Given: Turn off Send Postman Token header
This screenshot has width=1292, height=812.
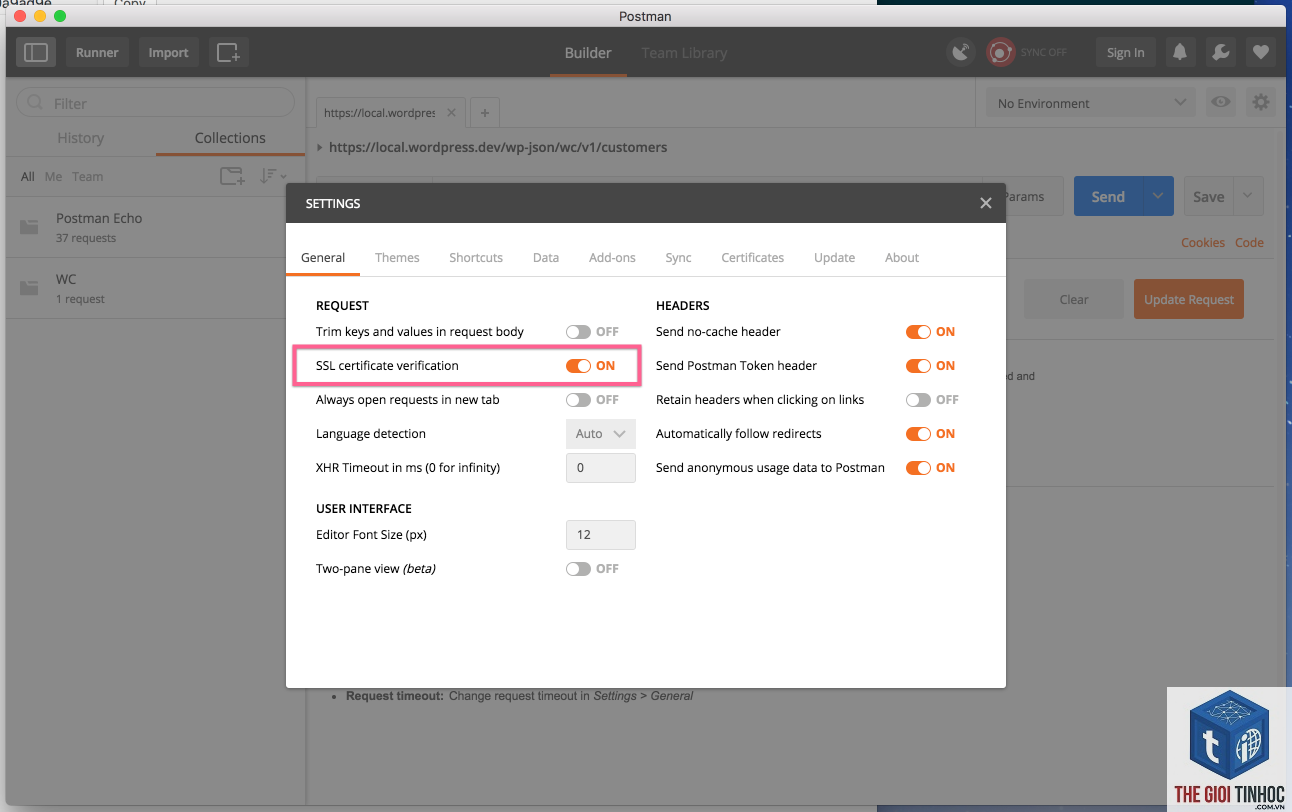Looking at the screenshot, I should [918, 366].
